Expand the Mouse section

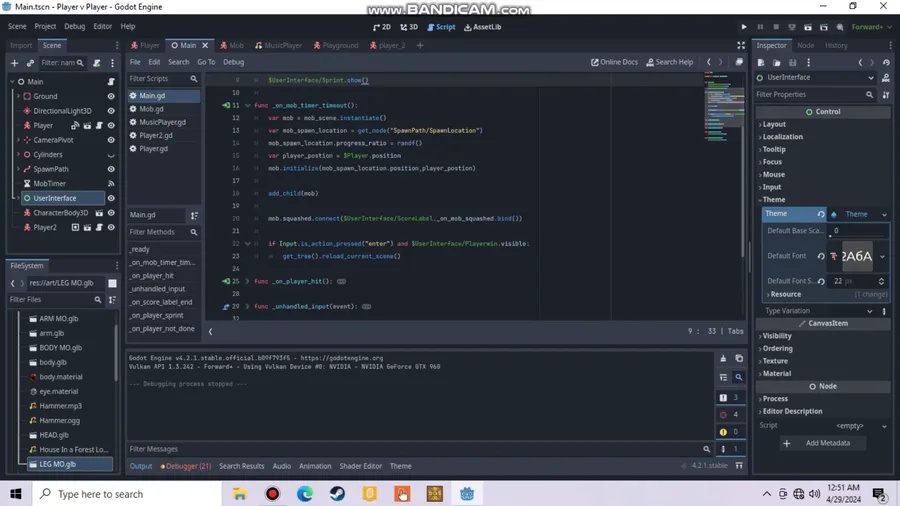coord(772,174)
